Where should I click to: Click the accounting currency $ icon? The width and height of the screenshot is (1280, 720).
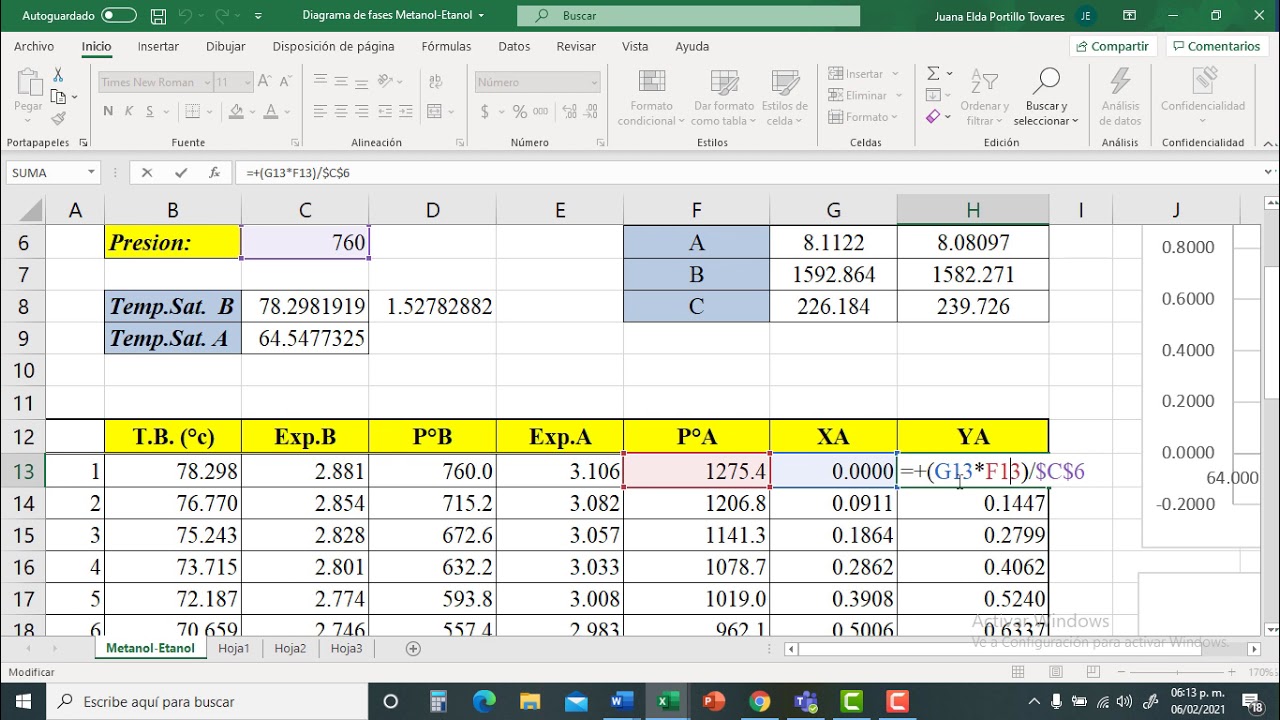[485, 111]
